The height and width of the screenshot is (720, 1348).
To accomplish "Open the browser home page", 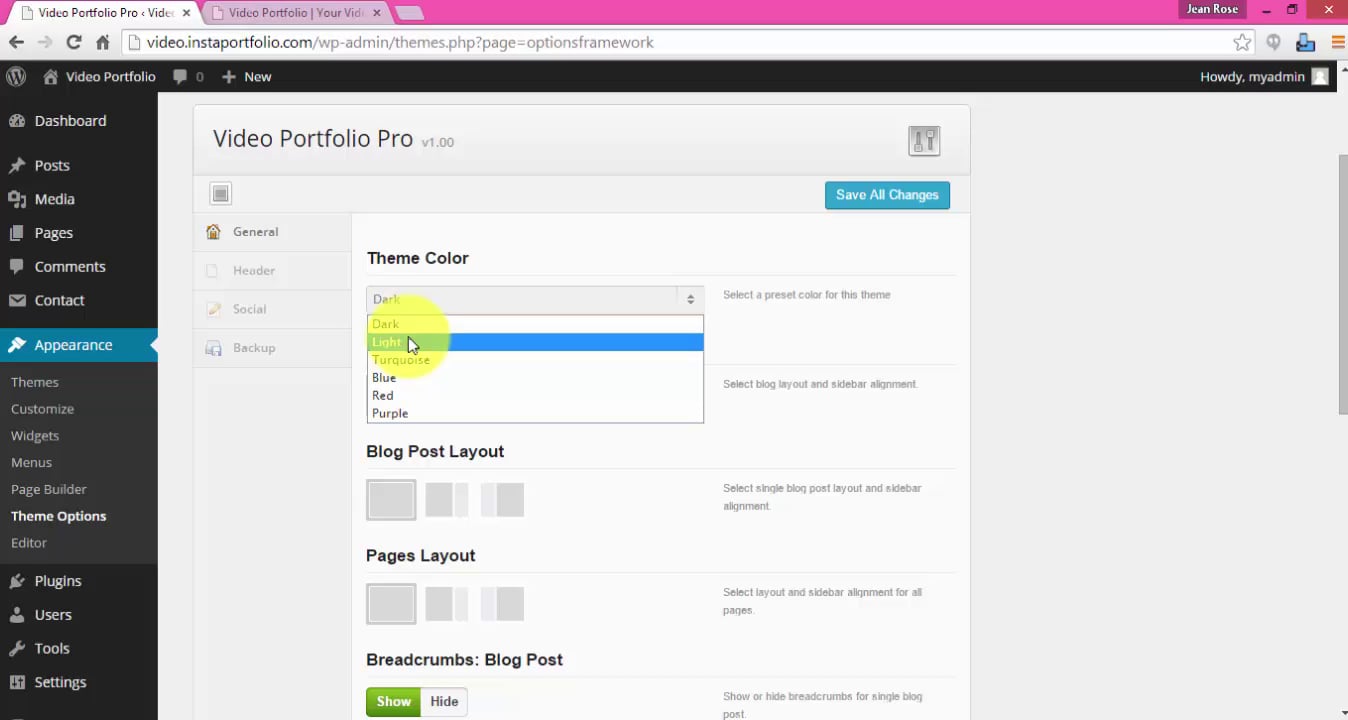I will [x=102, y=42].
